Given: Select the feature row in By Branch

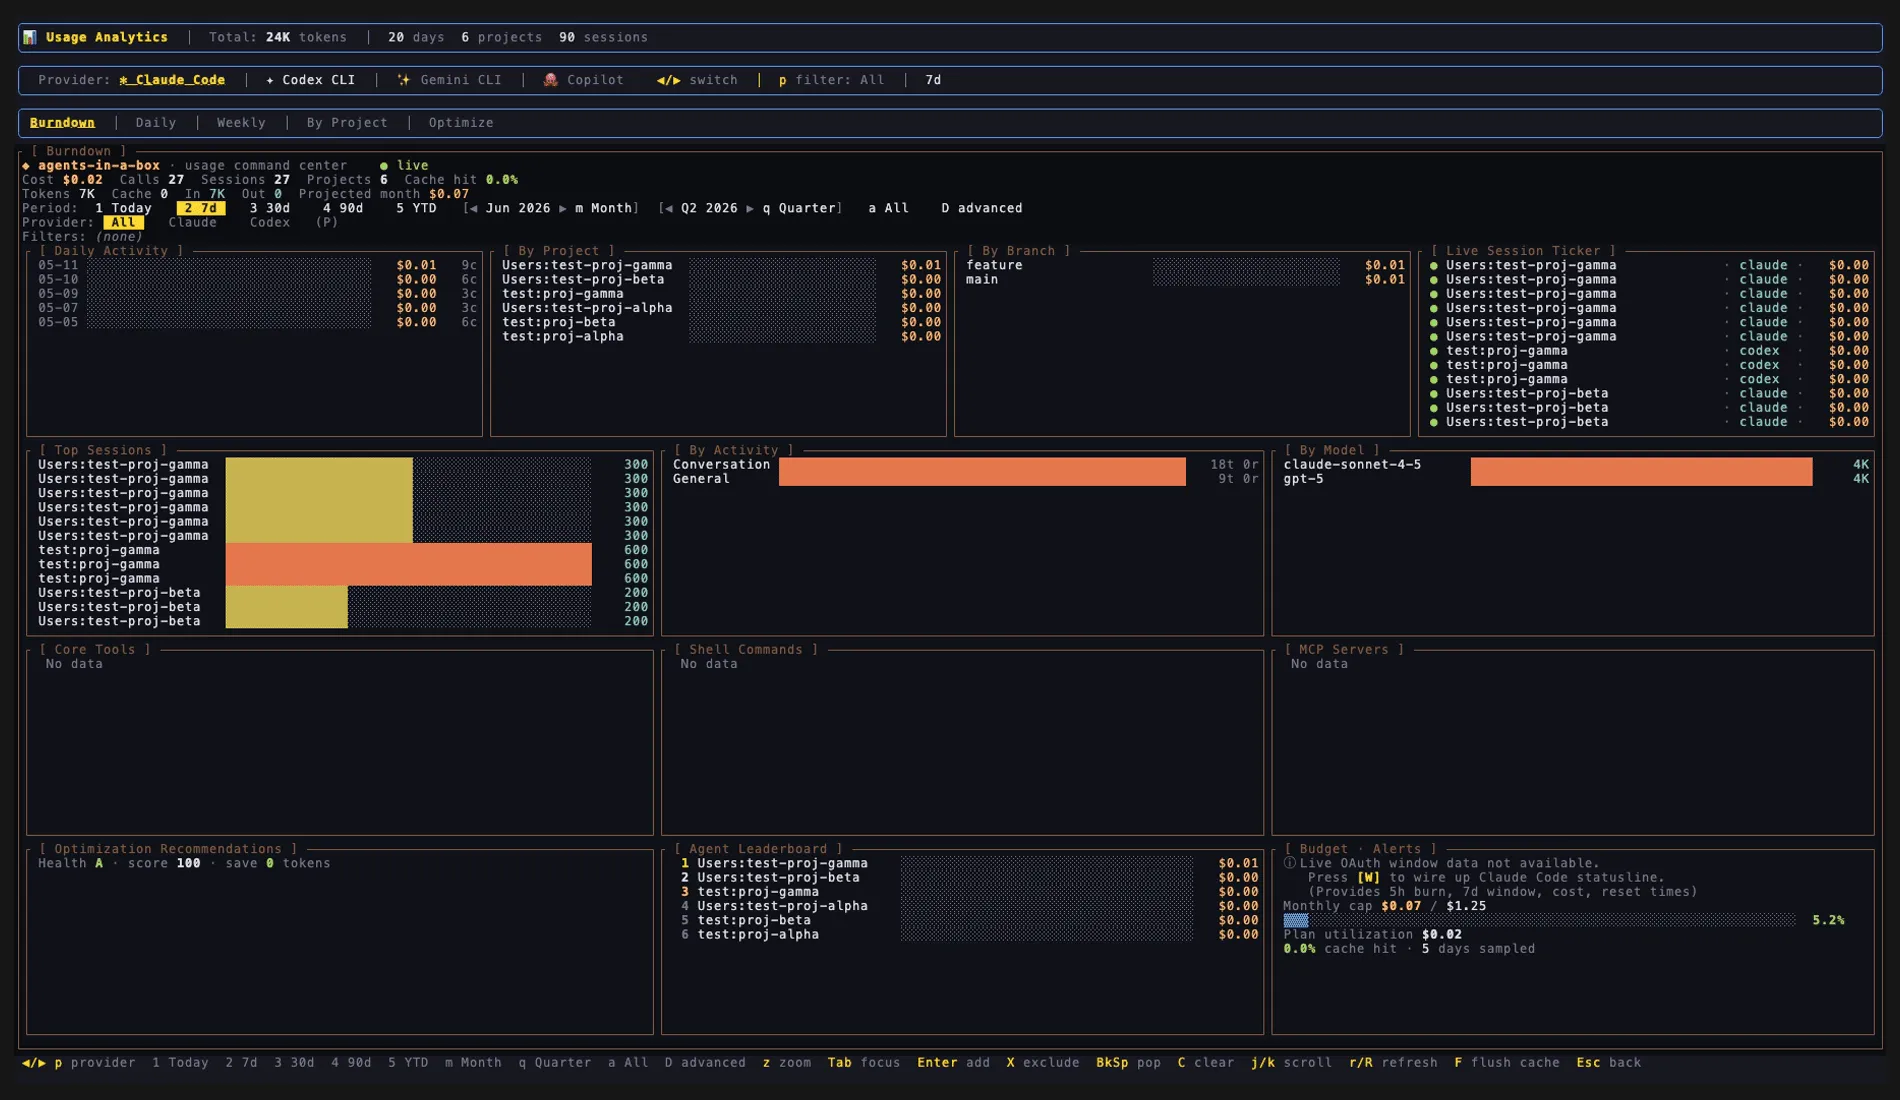Looking at the screenshot, I should click(1184, 266).
